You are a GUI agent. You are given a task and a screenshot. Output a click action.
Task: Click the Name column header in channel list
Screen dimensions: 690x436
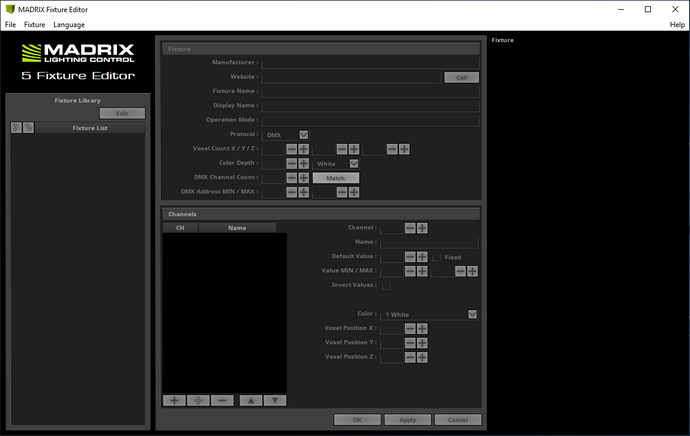coord(237,227)
